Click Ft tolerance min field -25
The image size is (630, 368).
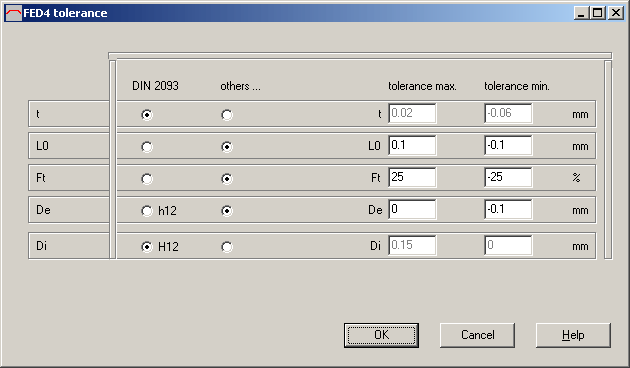(508, 177)
